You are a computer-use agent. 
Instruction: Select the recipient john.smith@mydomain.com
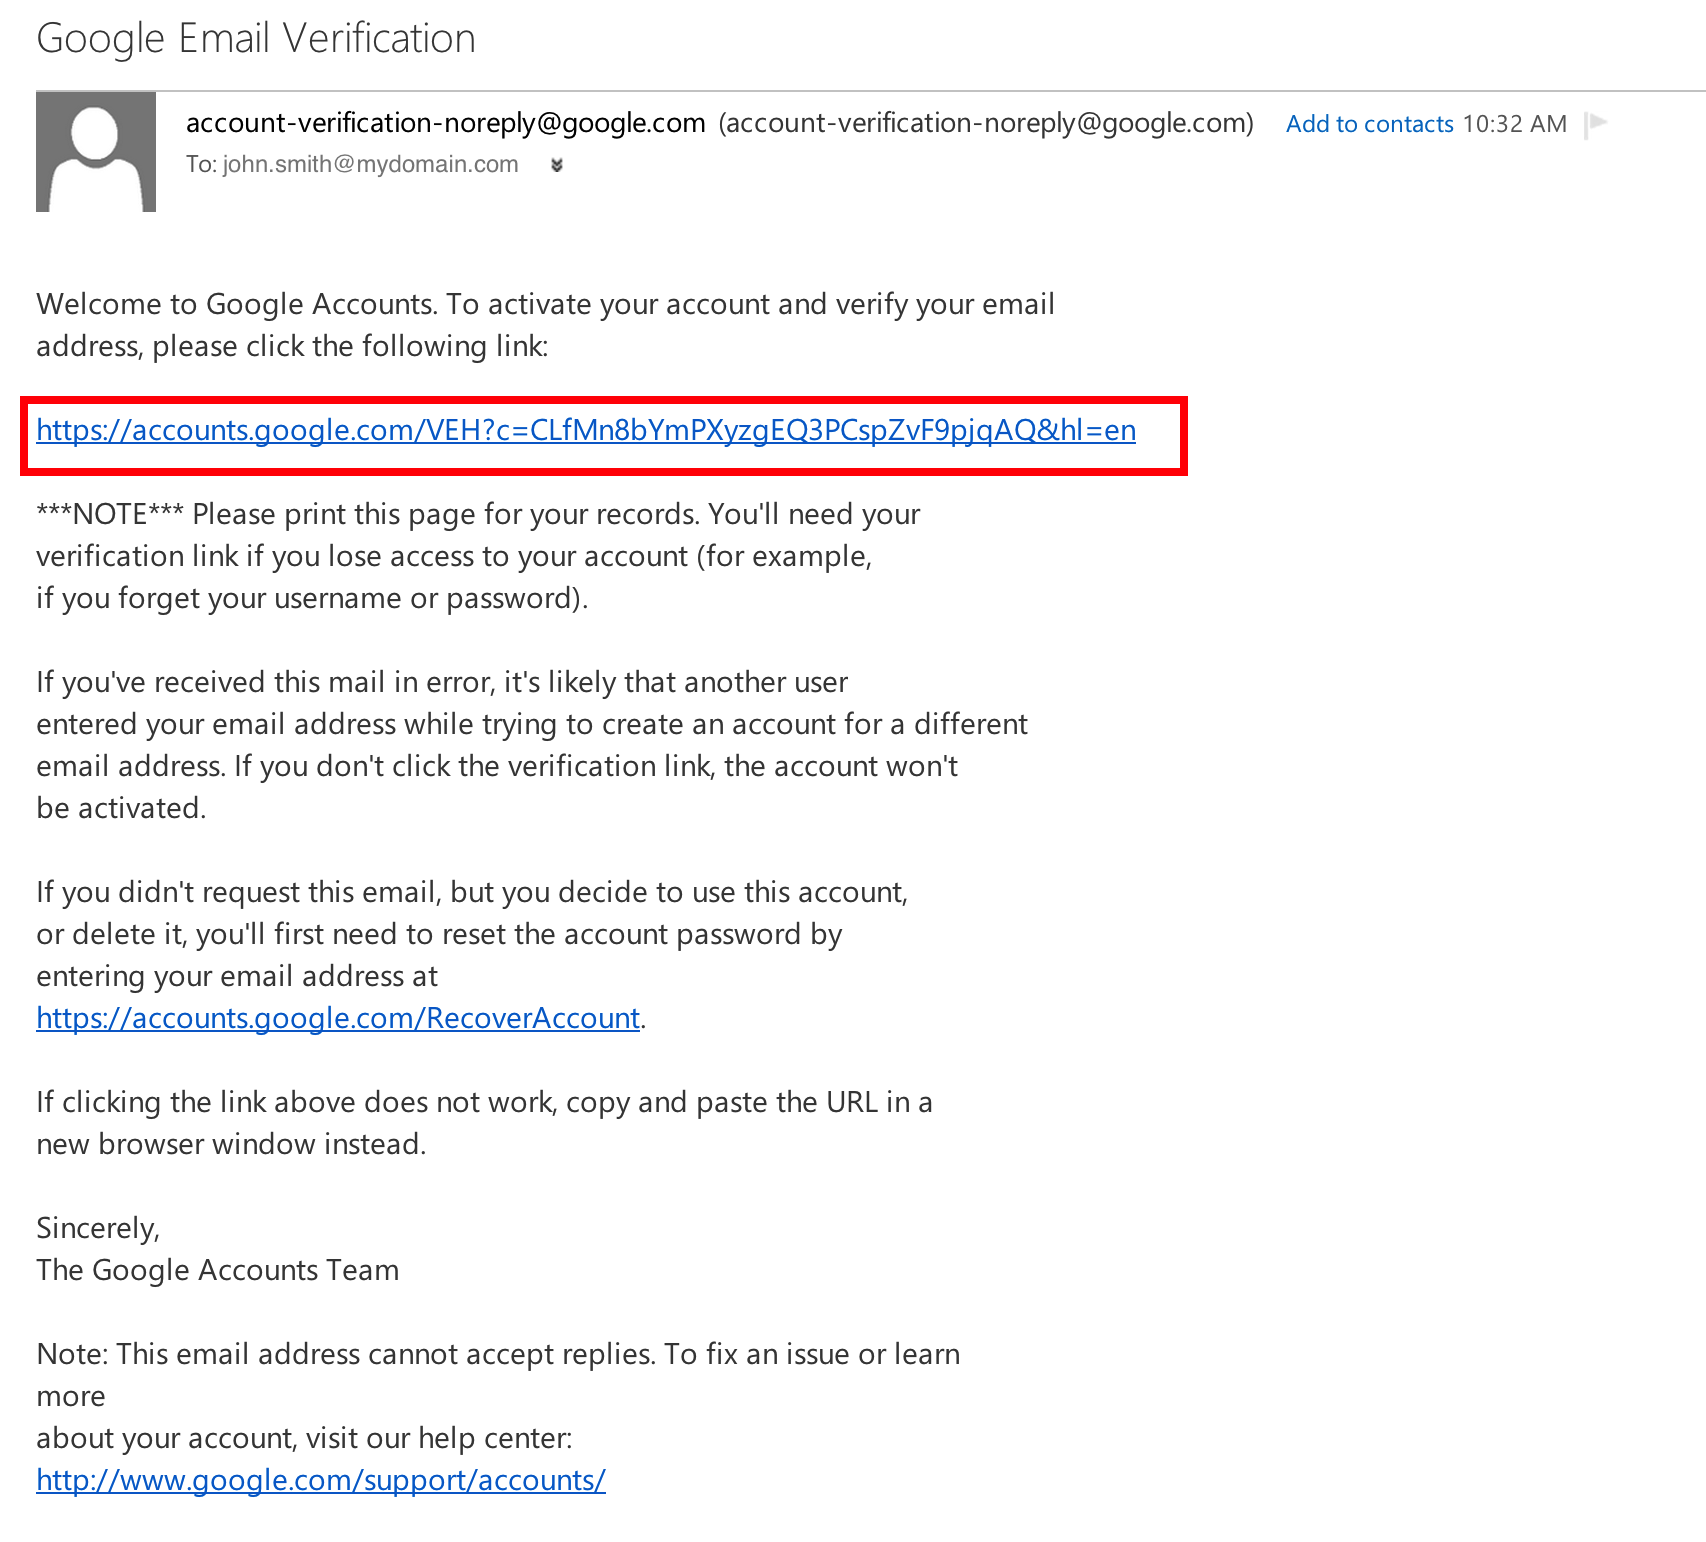coord(370,164)
